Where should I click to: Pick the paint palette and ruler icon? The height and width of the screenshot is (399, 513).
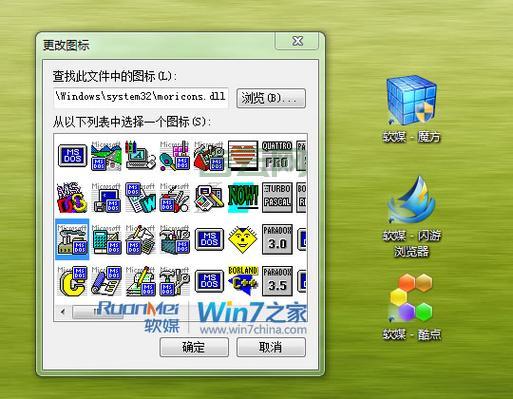coord(209,198)
